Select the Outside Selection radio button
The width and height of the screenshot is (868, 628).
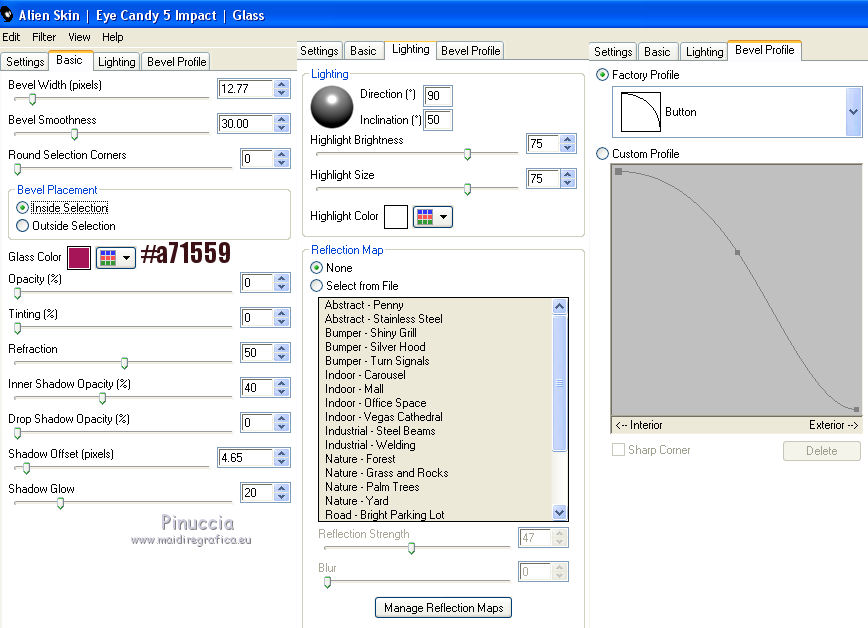[x=23, y=226]
